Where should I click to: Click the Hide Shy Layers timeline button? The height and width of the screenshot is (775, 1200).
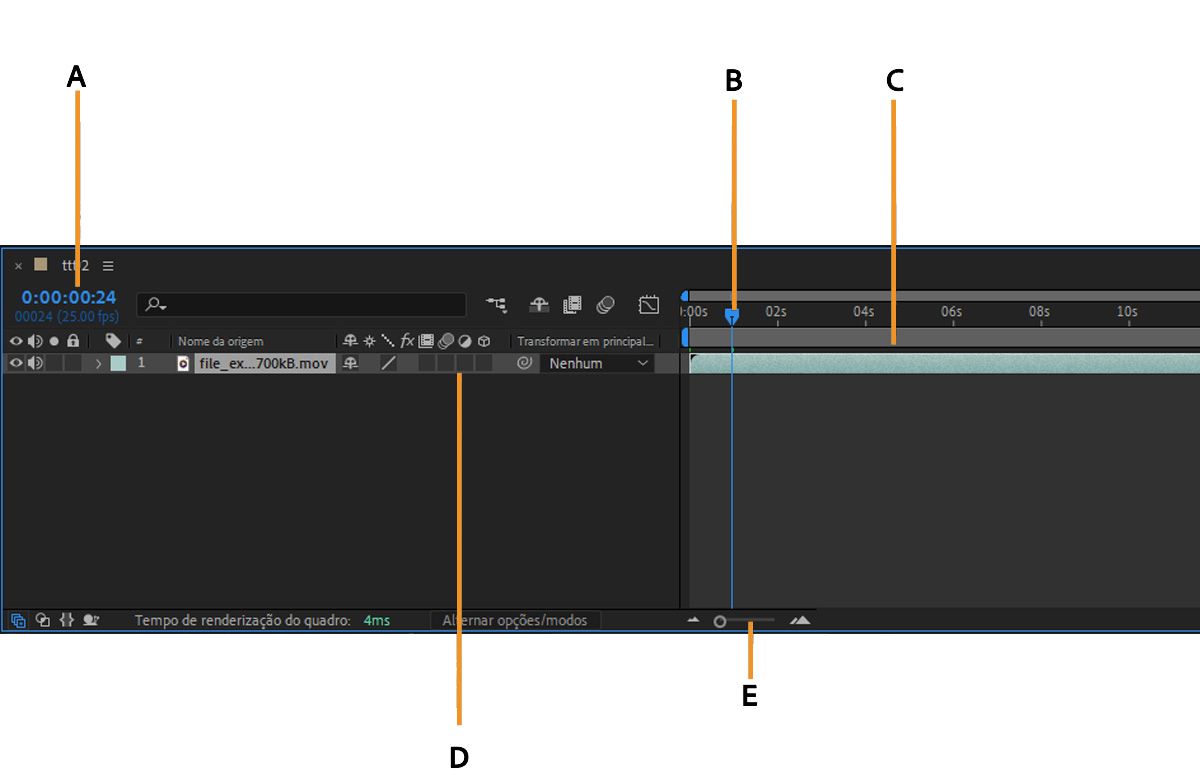[x=539, y=305]
